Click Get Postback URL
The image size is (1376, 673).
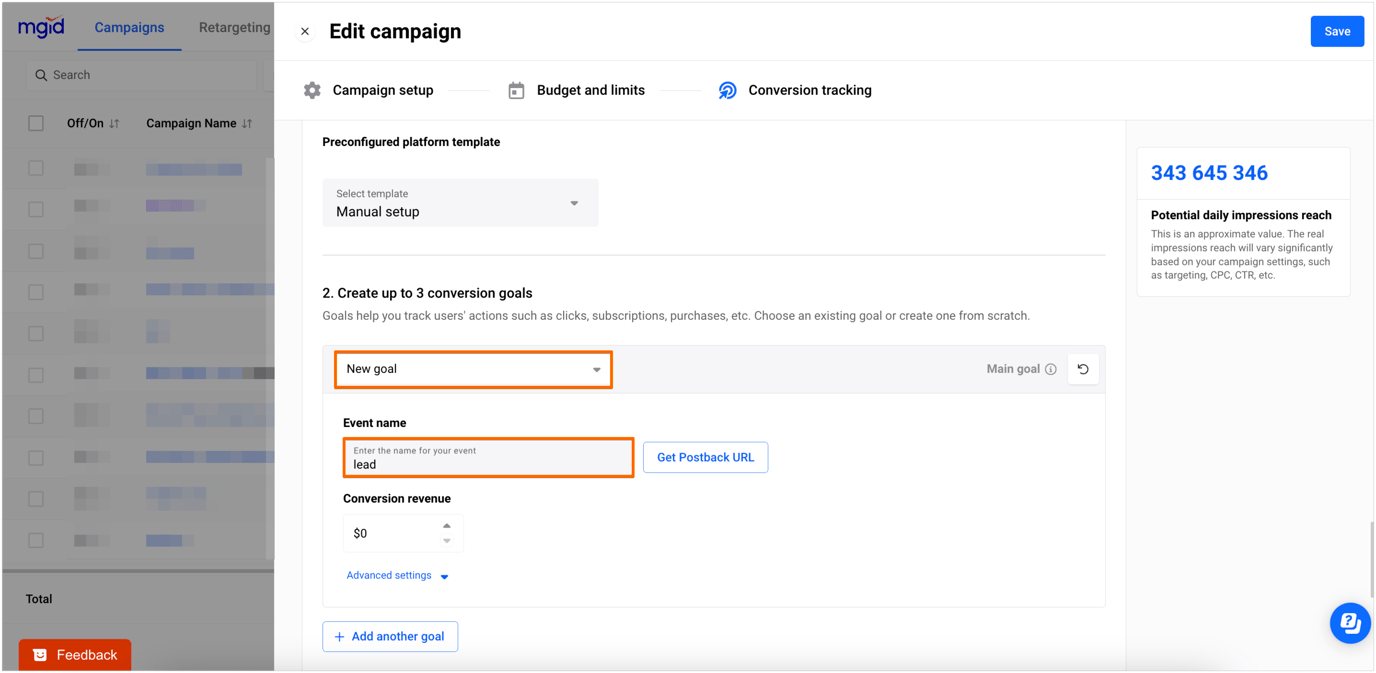705,457
